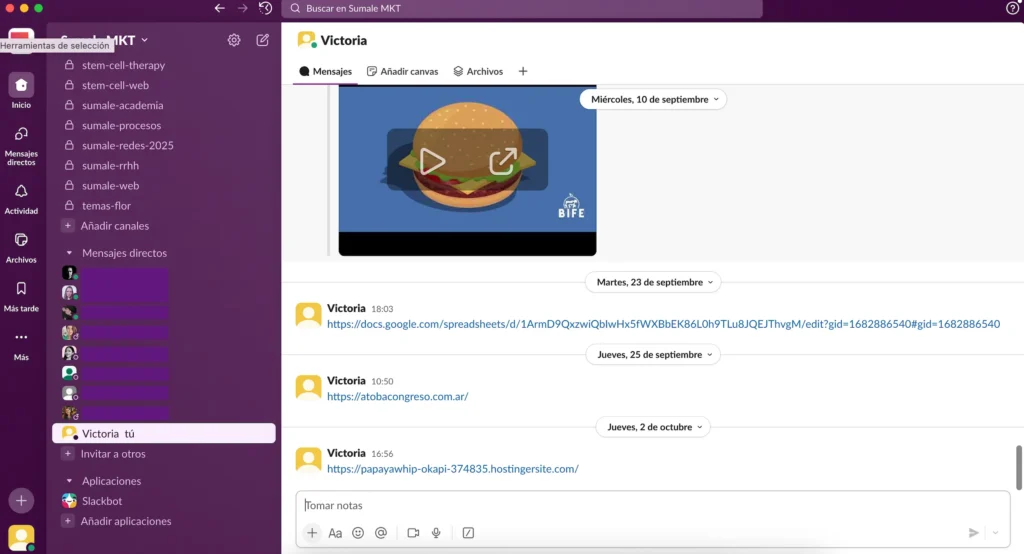
Task: Click Añadir canales in the sidebar
Action: point(114,226)
